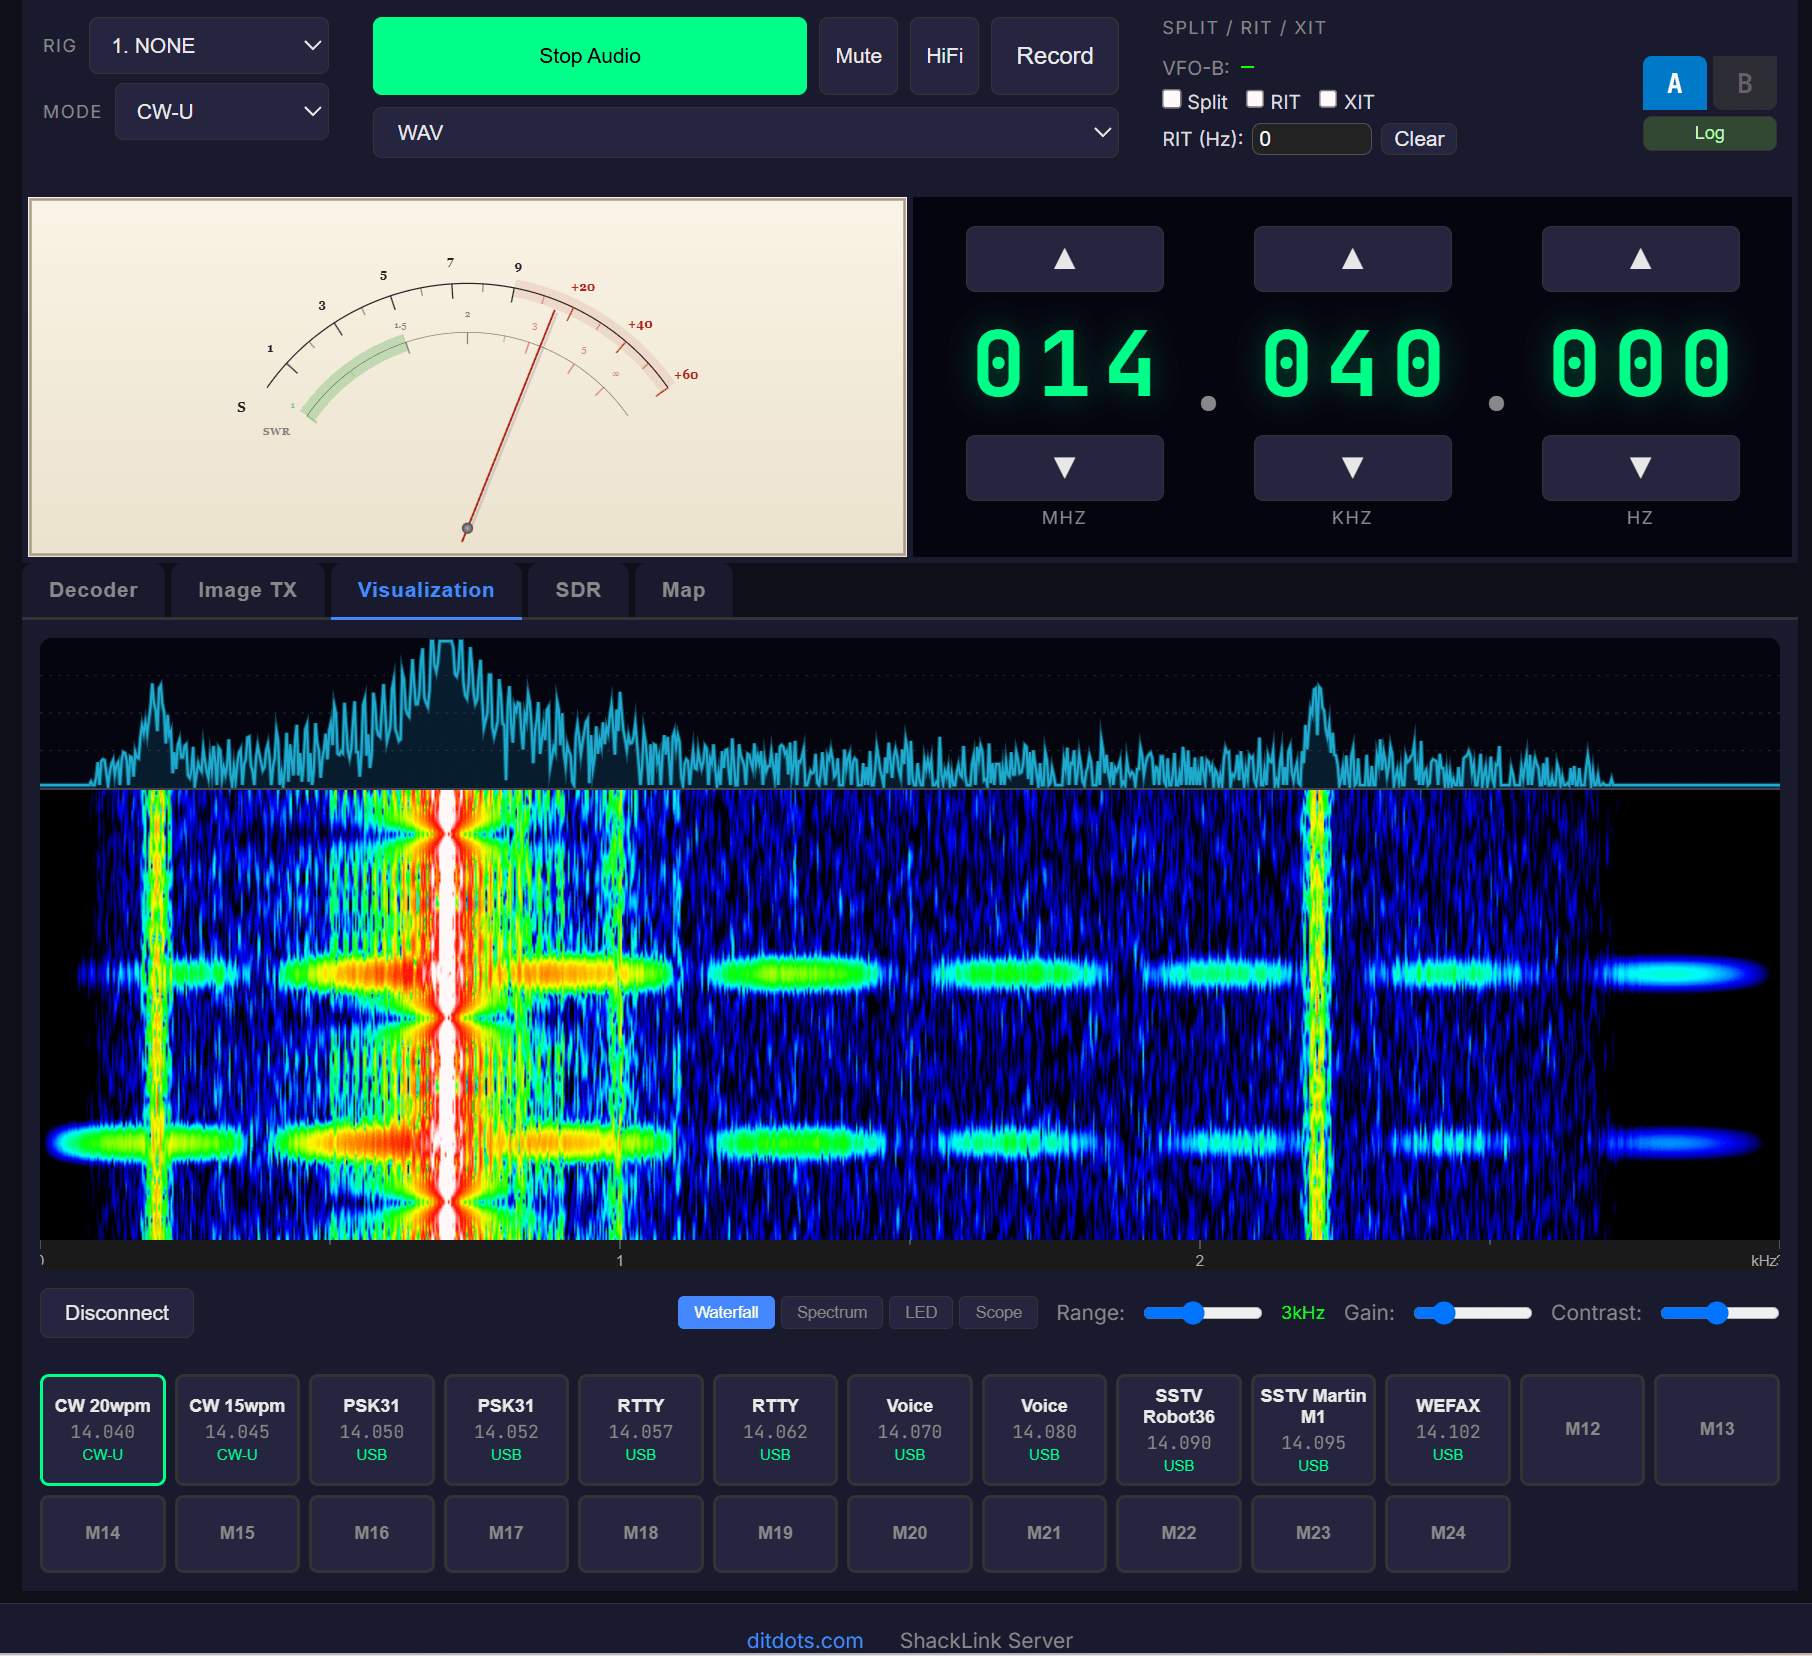Click the 000 Hz frequency digits
The height and width of the screenshot is (1656, 1812).
[x=1640, y=364]
